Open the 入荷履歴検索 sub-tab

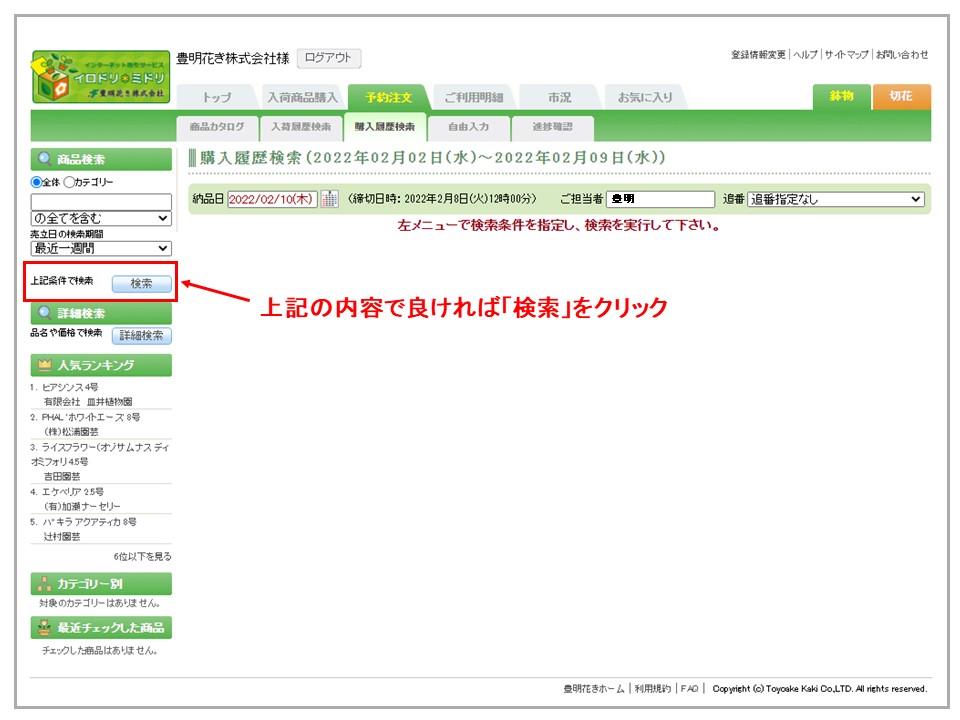[300, 127]
